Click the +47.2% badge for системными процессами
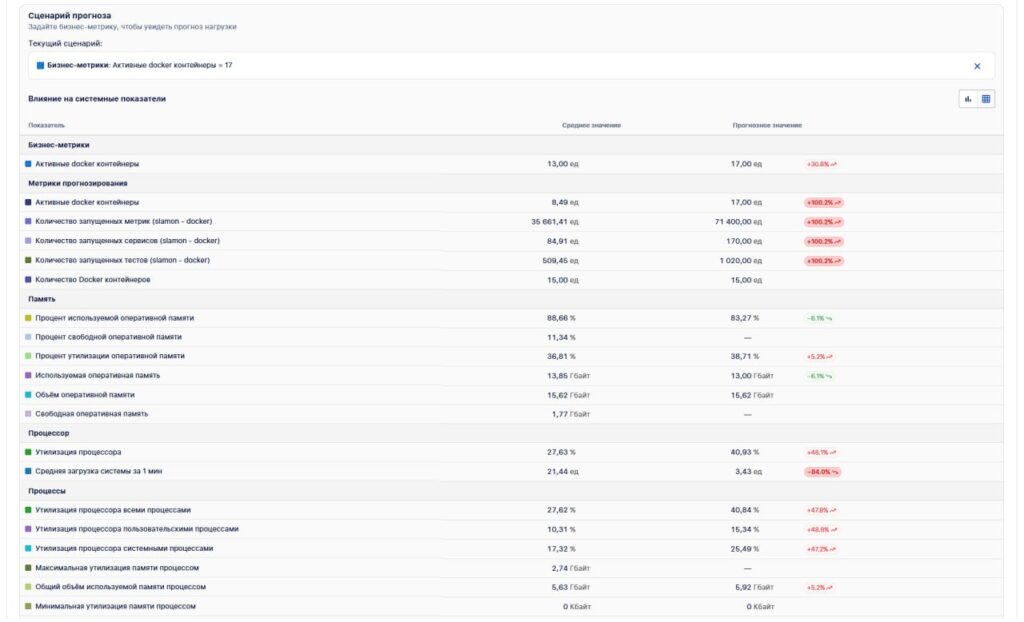The image size is (1024, 622). pos(821,548)
